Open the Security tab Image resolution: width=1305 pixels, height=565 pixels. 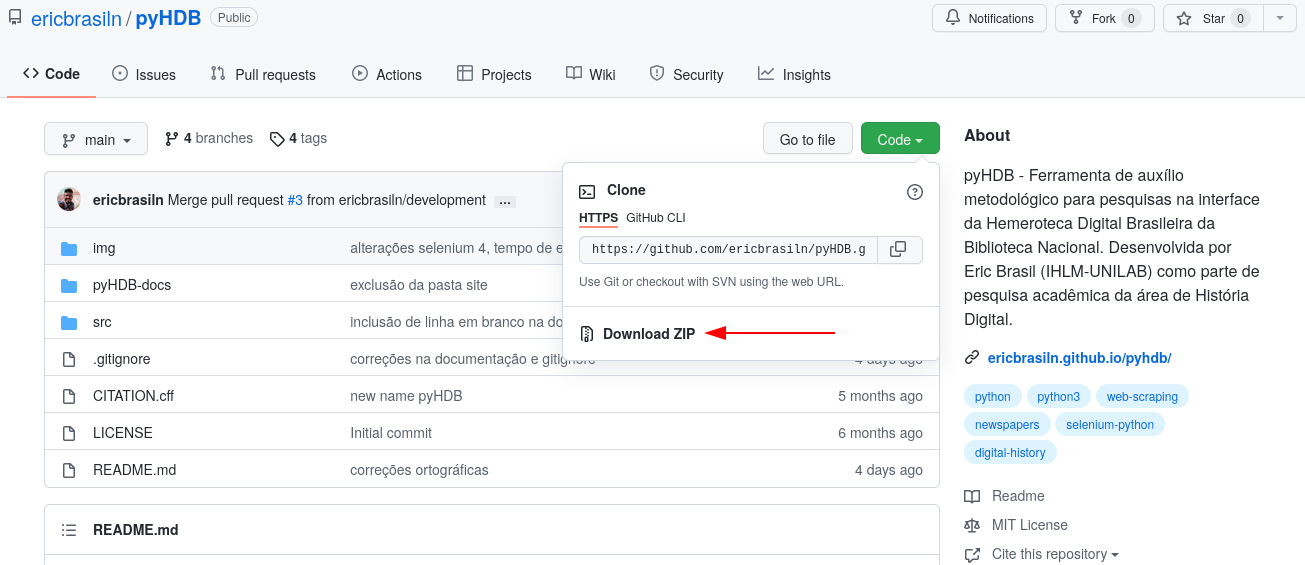click(x=686, y=74)
